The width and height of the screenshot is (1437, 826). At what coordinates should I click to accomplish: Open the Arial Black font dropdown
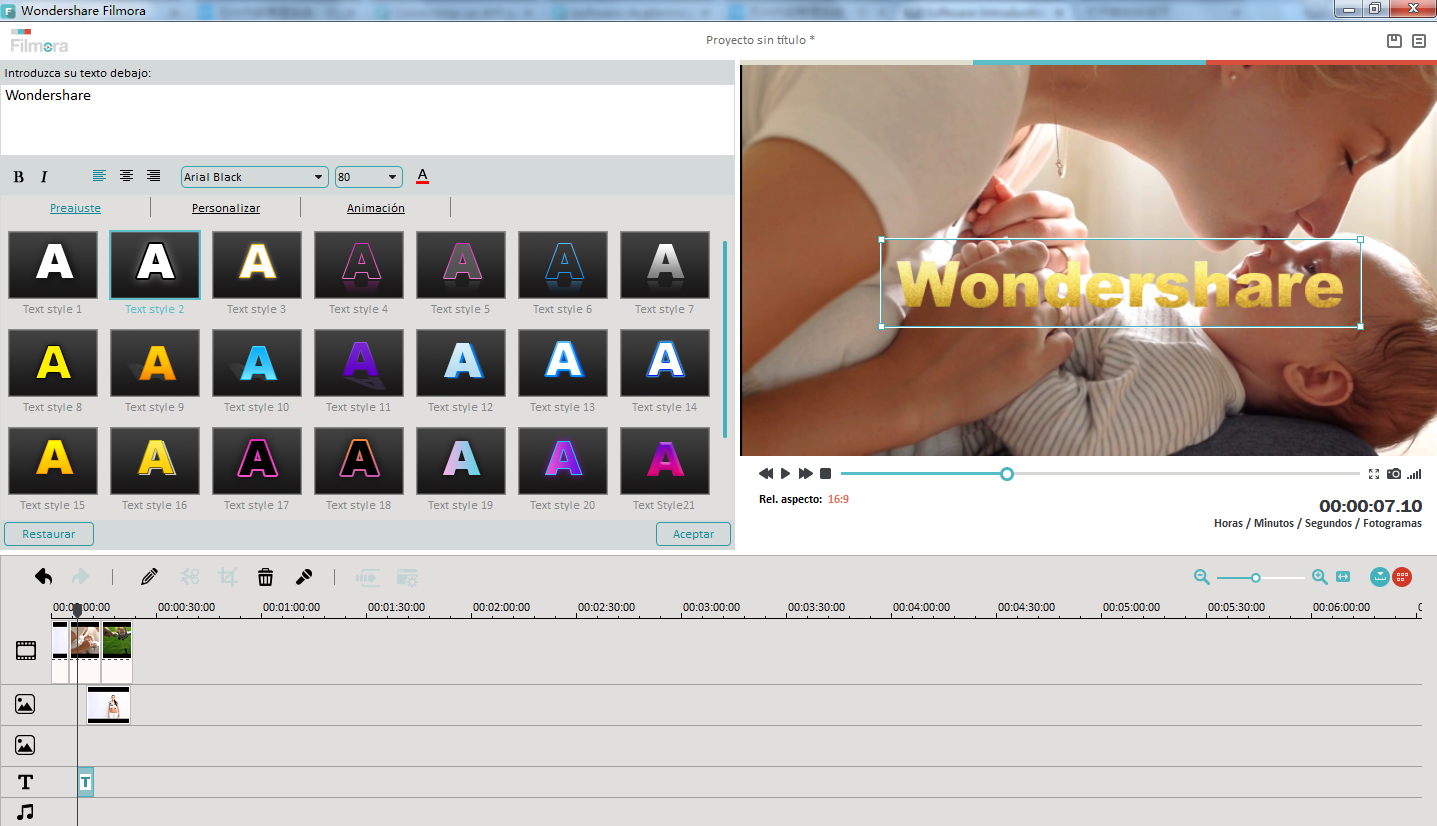255,177
